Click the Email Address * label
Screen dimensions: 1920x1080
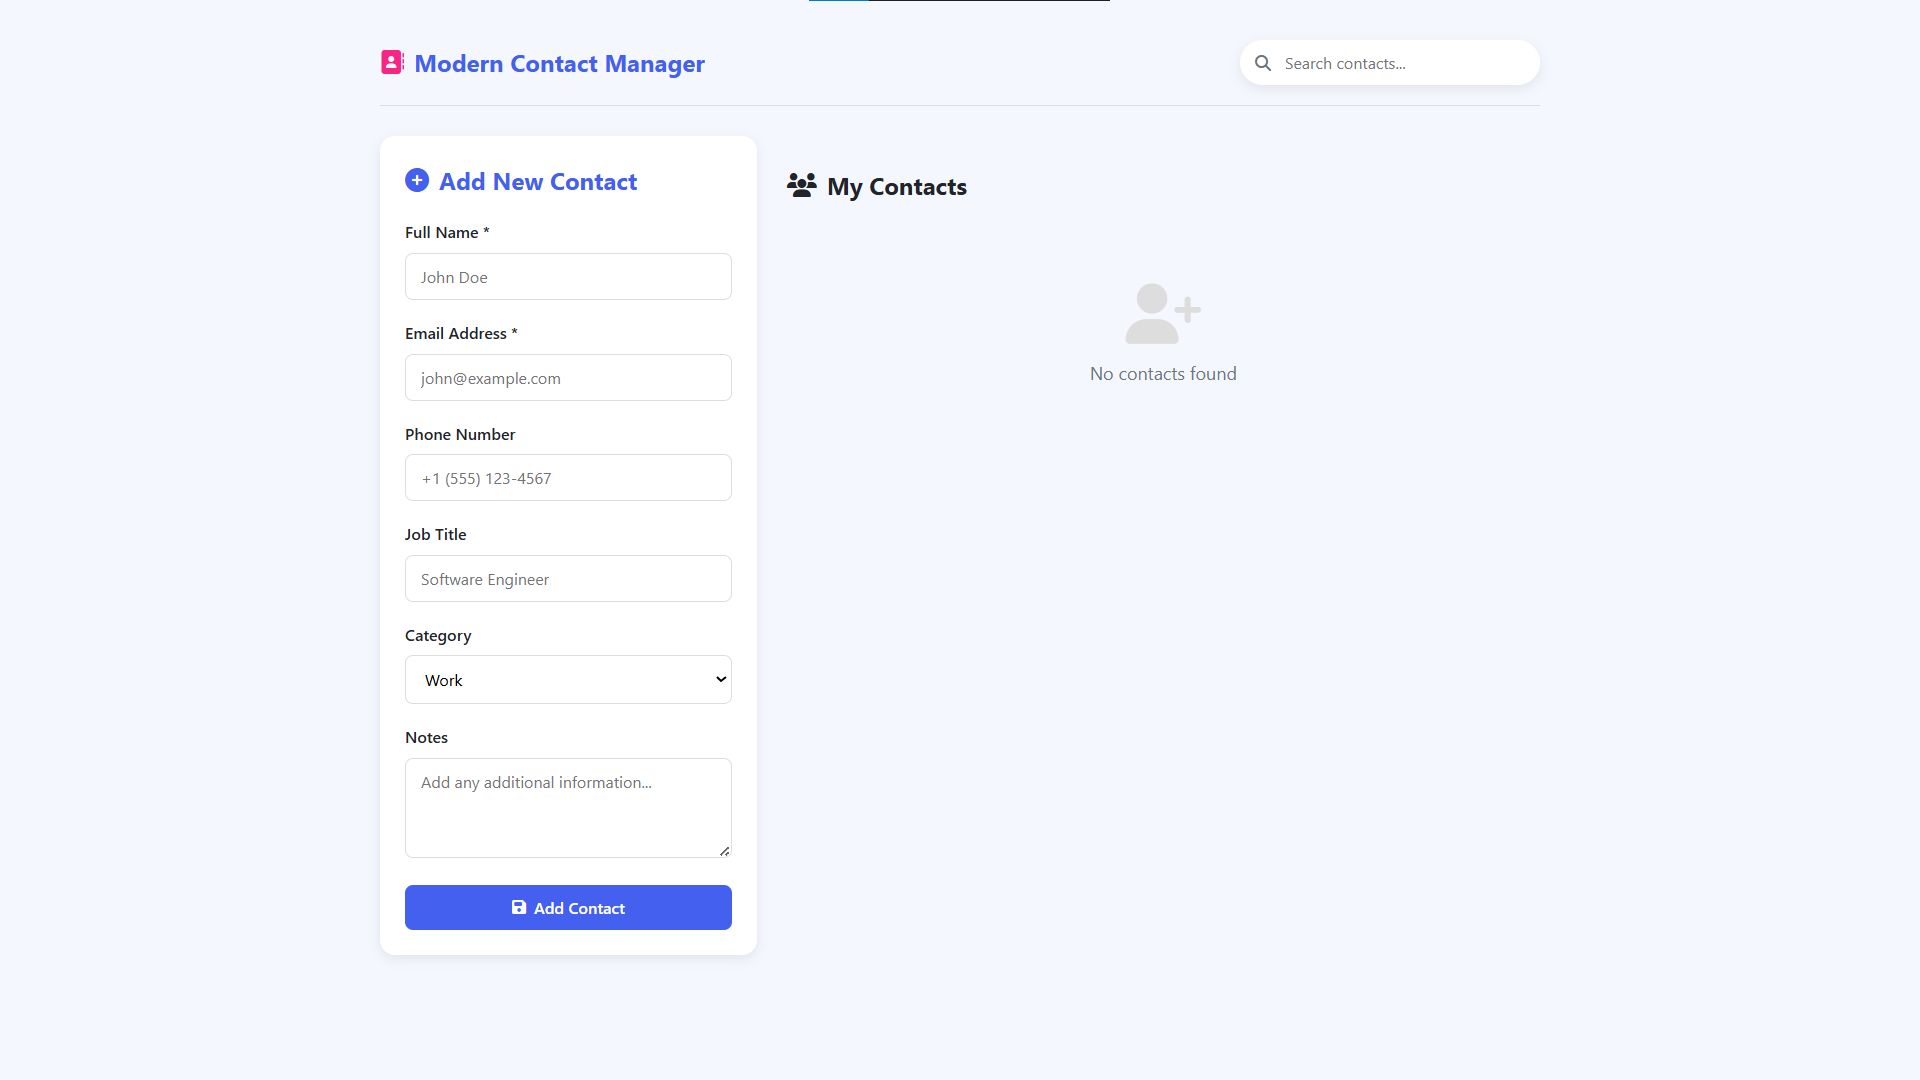[461, 334]
